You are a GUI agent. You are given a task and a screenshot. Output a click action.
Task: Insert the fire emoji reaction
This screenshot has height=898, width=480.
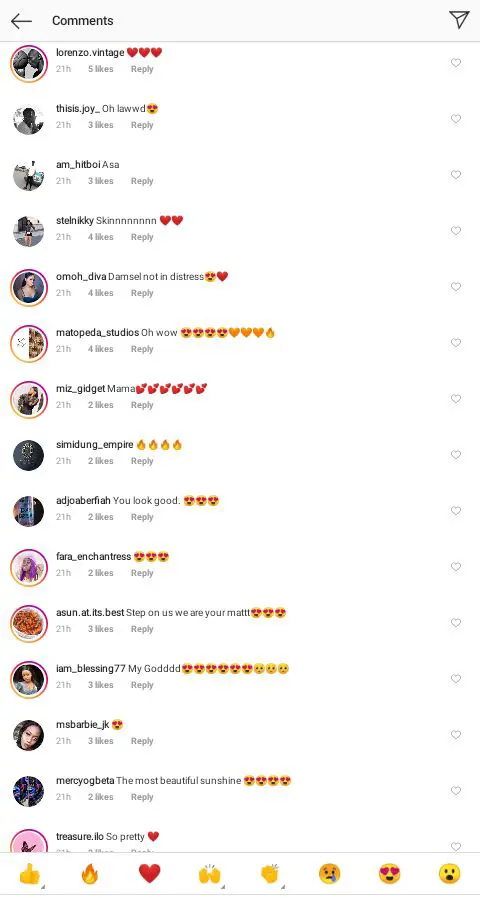click(x=90, y=874)
